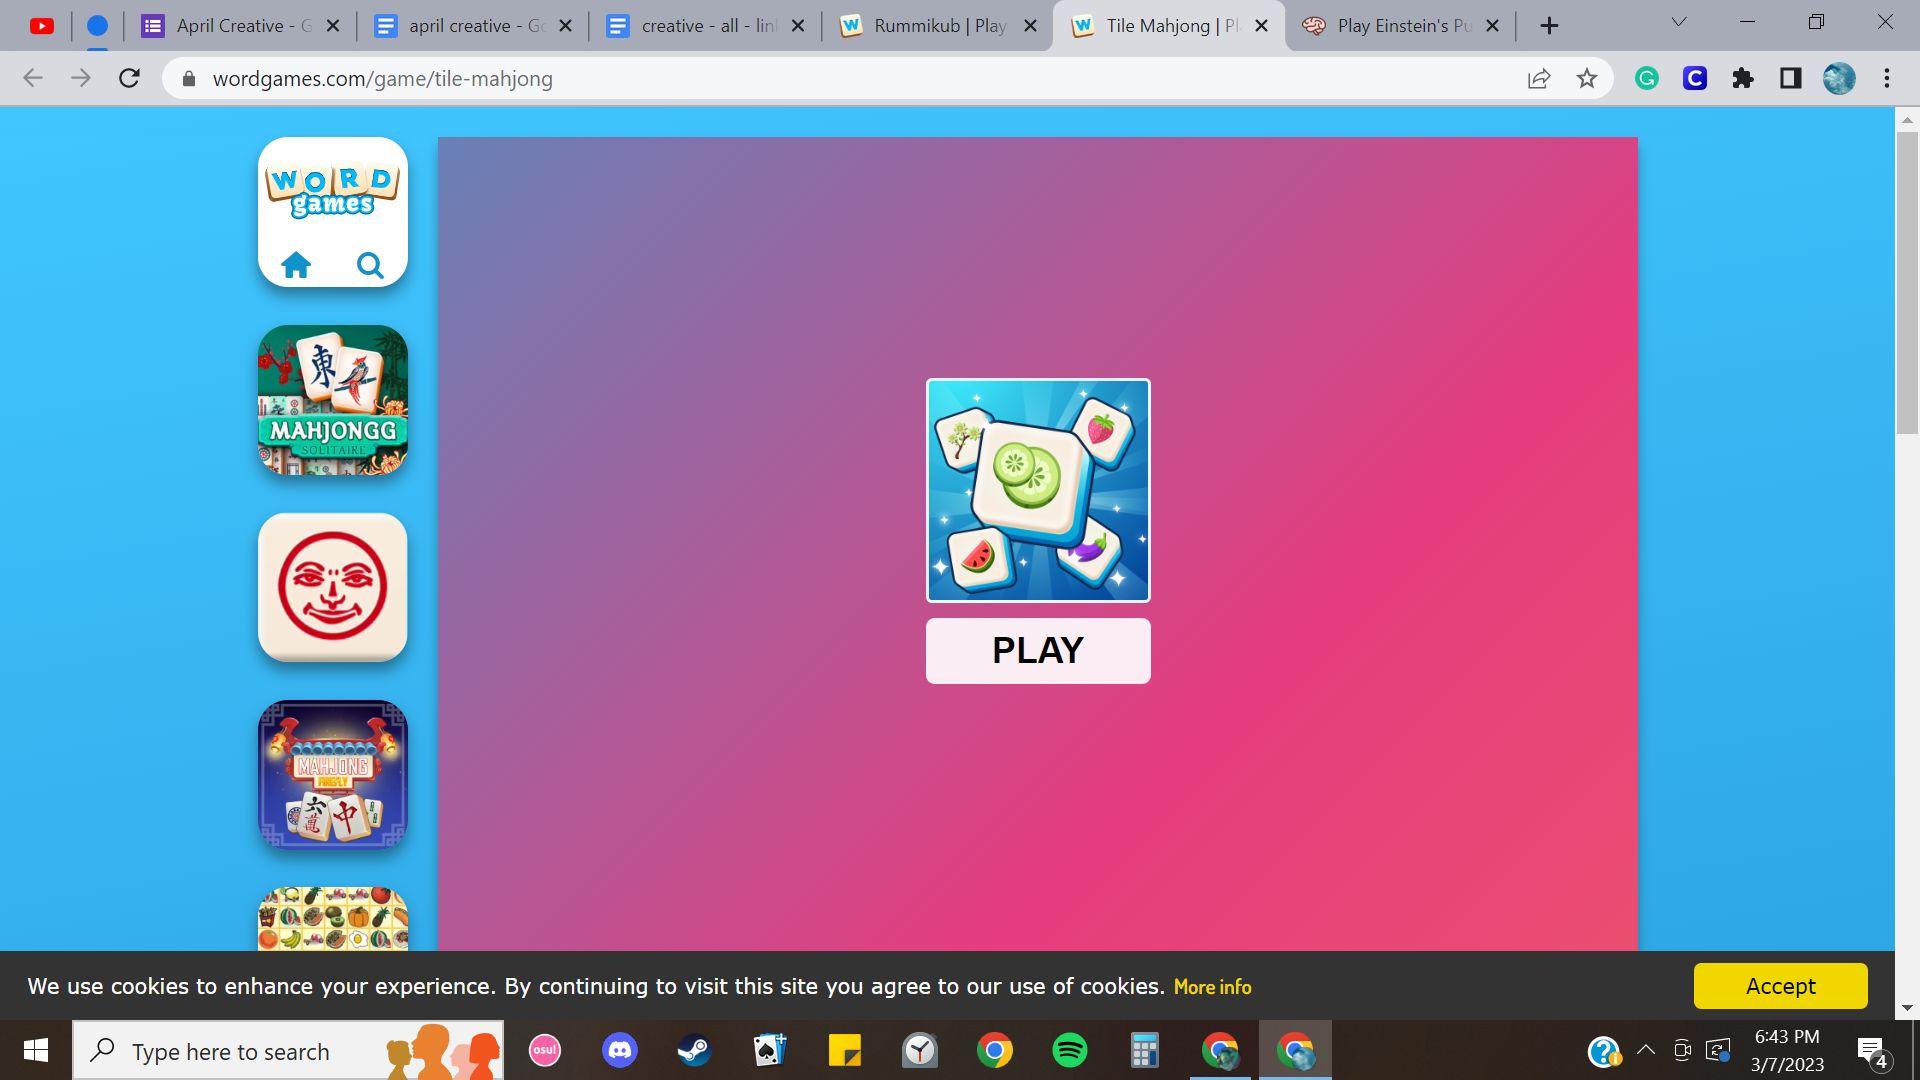This screenshot has height=1080, width=1920.
Task: Open the Rummikub red face game icon
Action: pyautogui.click(x=333, y=587)
